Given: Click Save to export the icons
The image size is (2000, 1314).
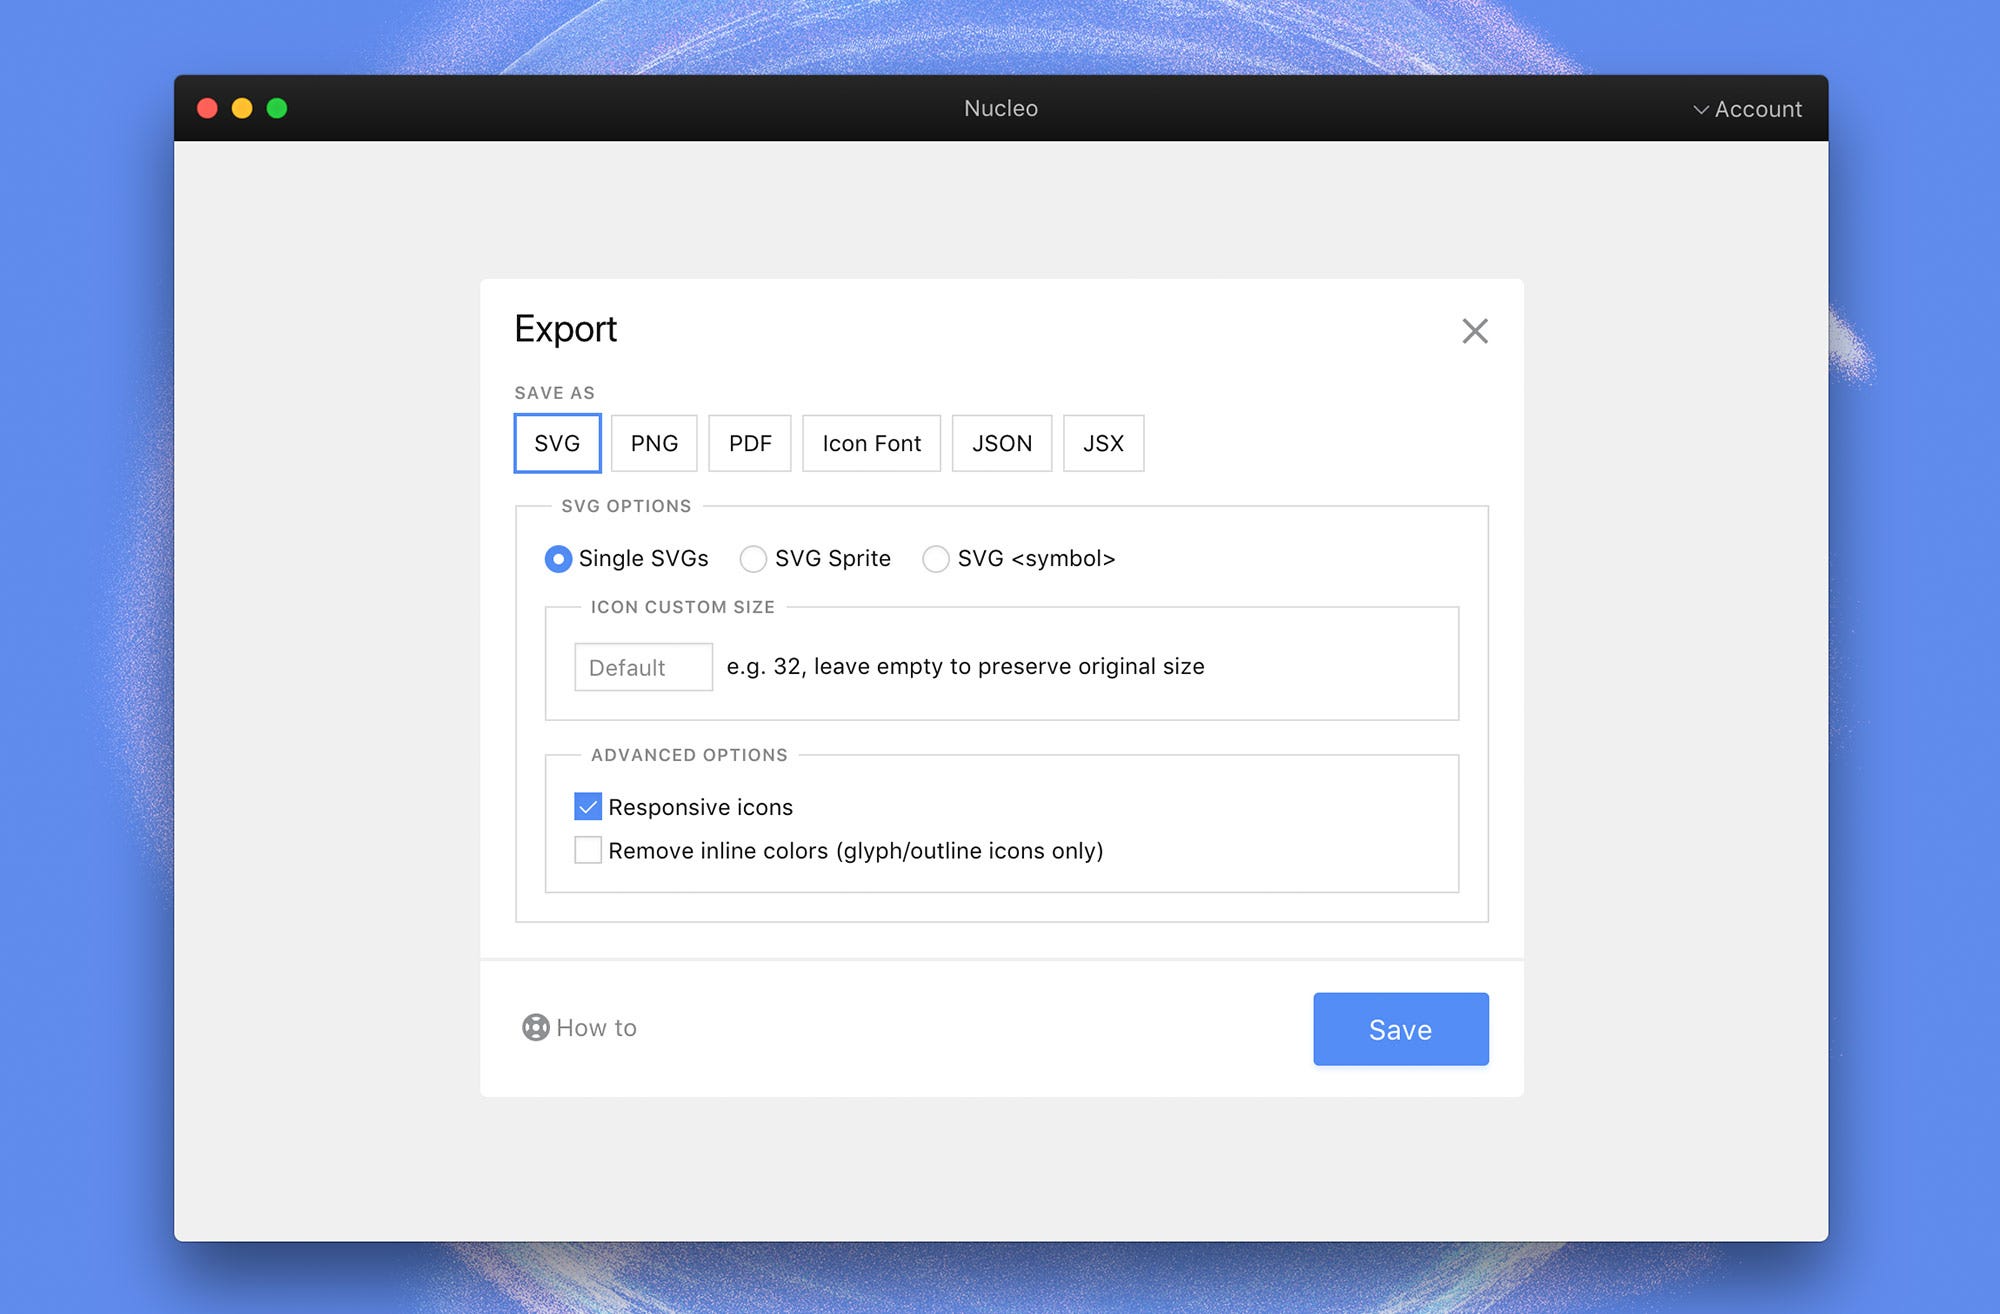Looking at the screenshot, I should (1400, 1029).
